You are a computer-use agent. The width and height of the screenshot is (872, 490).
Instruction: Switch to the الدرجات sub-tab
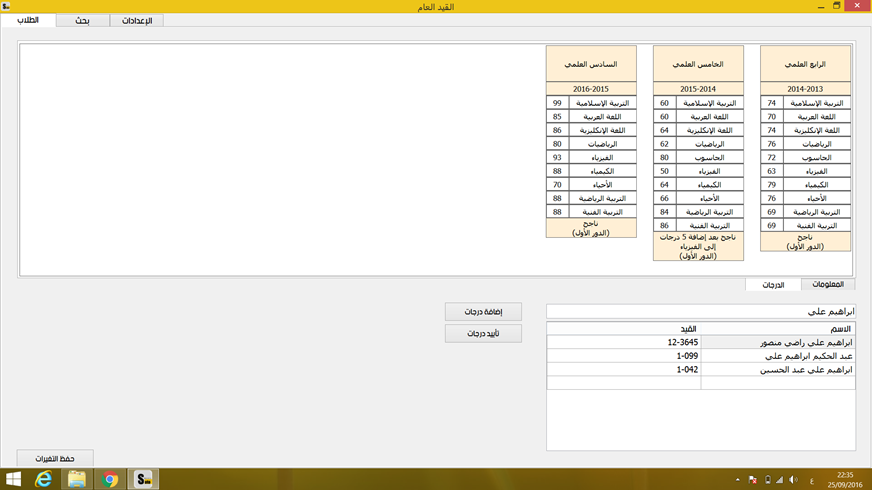click(773, 285)
